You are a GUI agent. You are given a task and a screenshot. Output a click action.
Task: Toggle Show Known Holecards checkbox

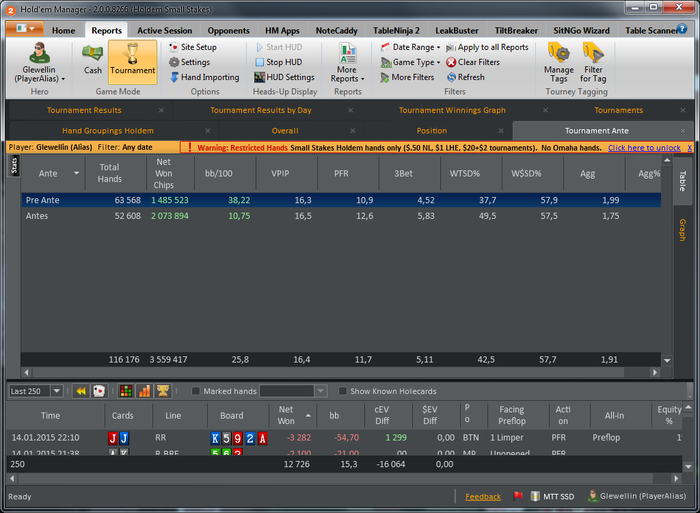point(342,391)
